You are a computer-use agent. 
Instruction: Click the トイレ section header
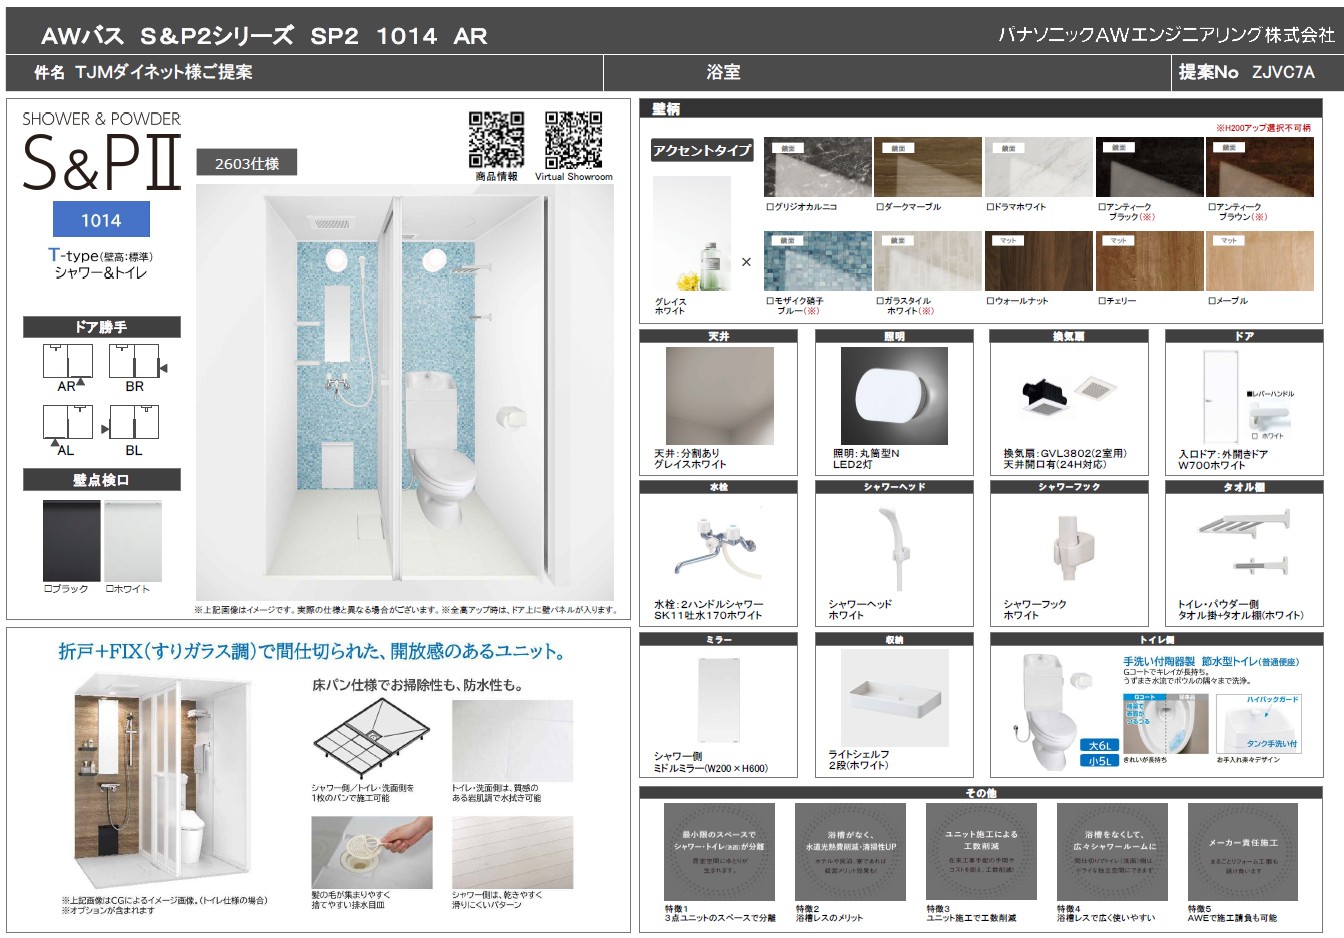(x=1157, y=639)
